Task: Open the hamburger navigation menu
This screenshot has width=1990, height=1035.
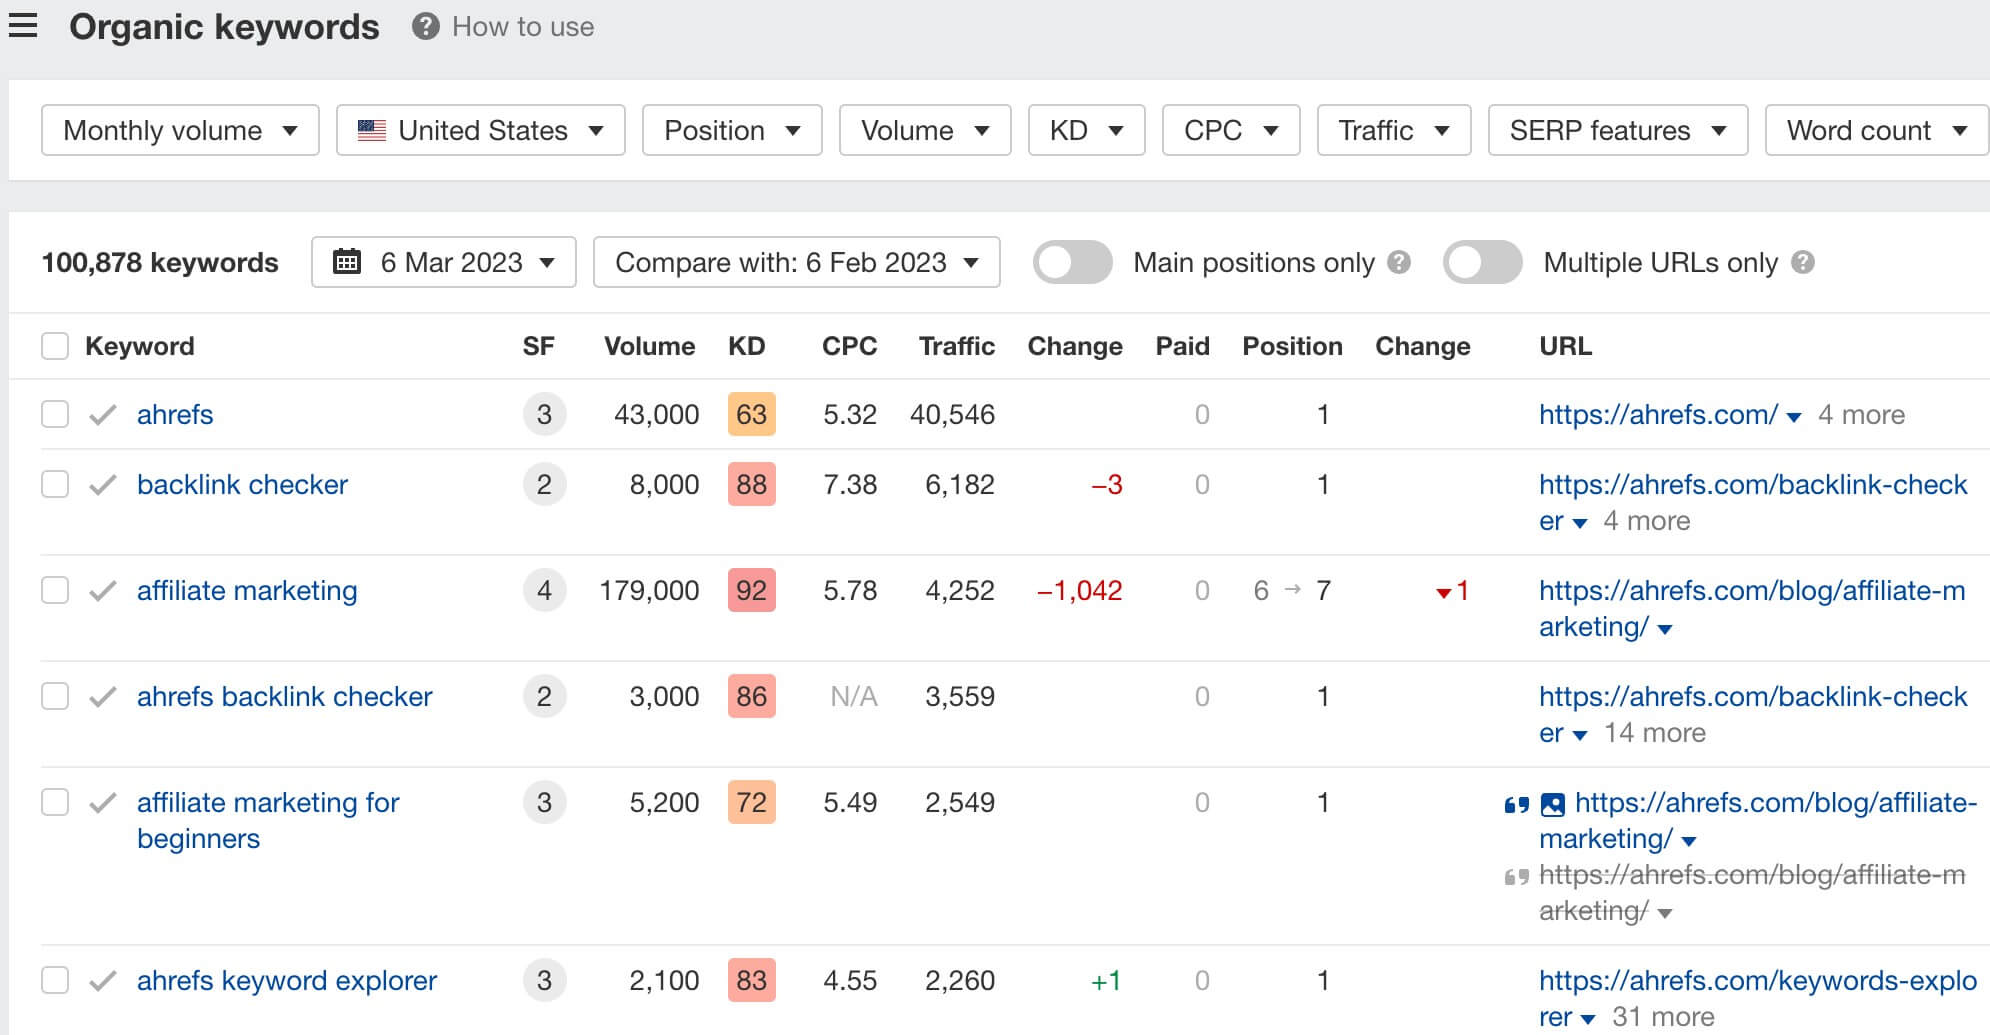Action: 23,26
